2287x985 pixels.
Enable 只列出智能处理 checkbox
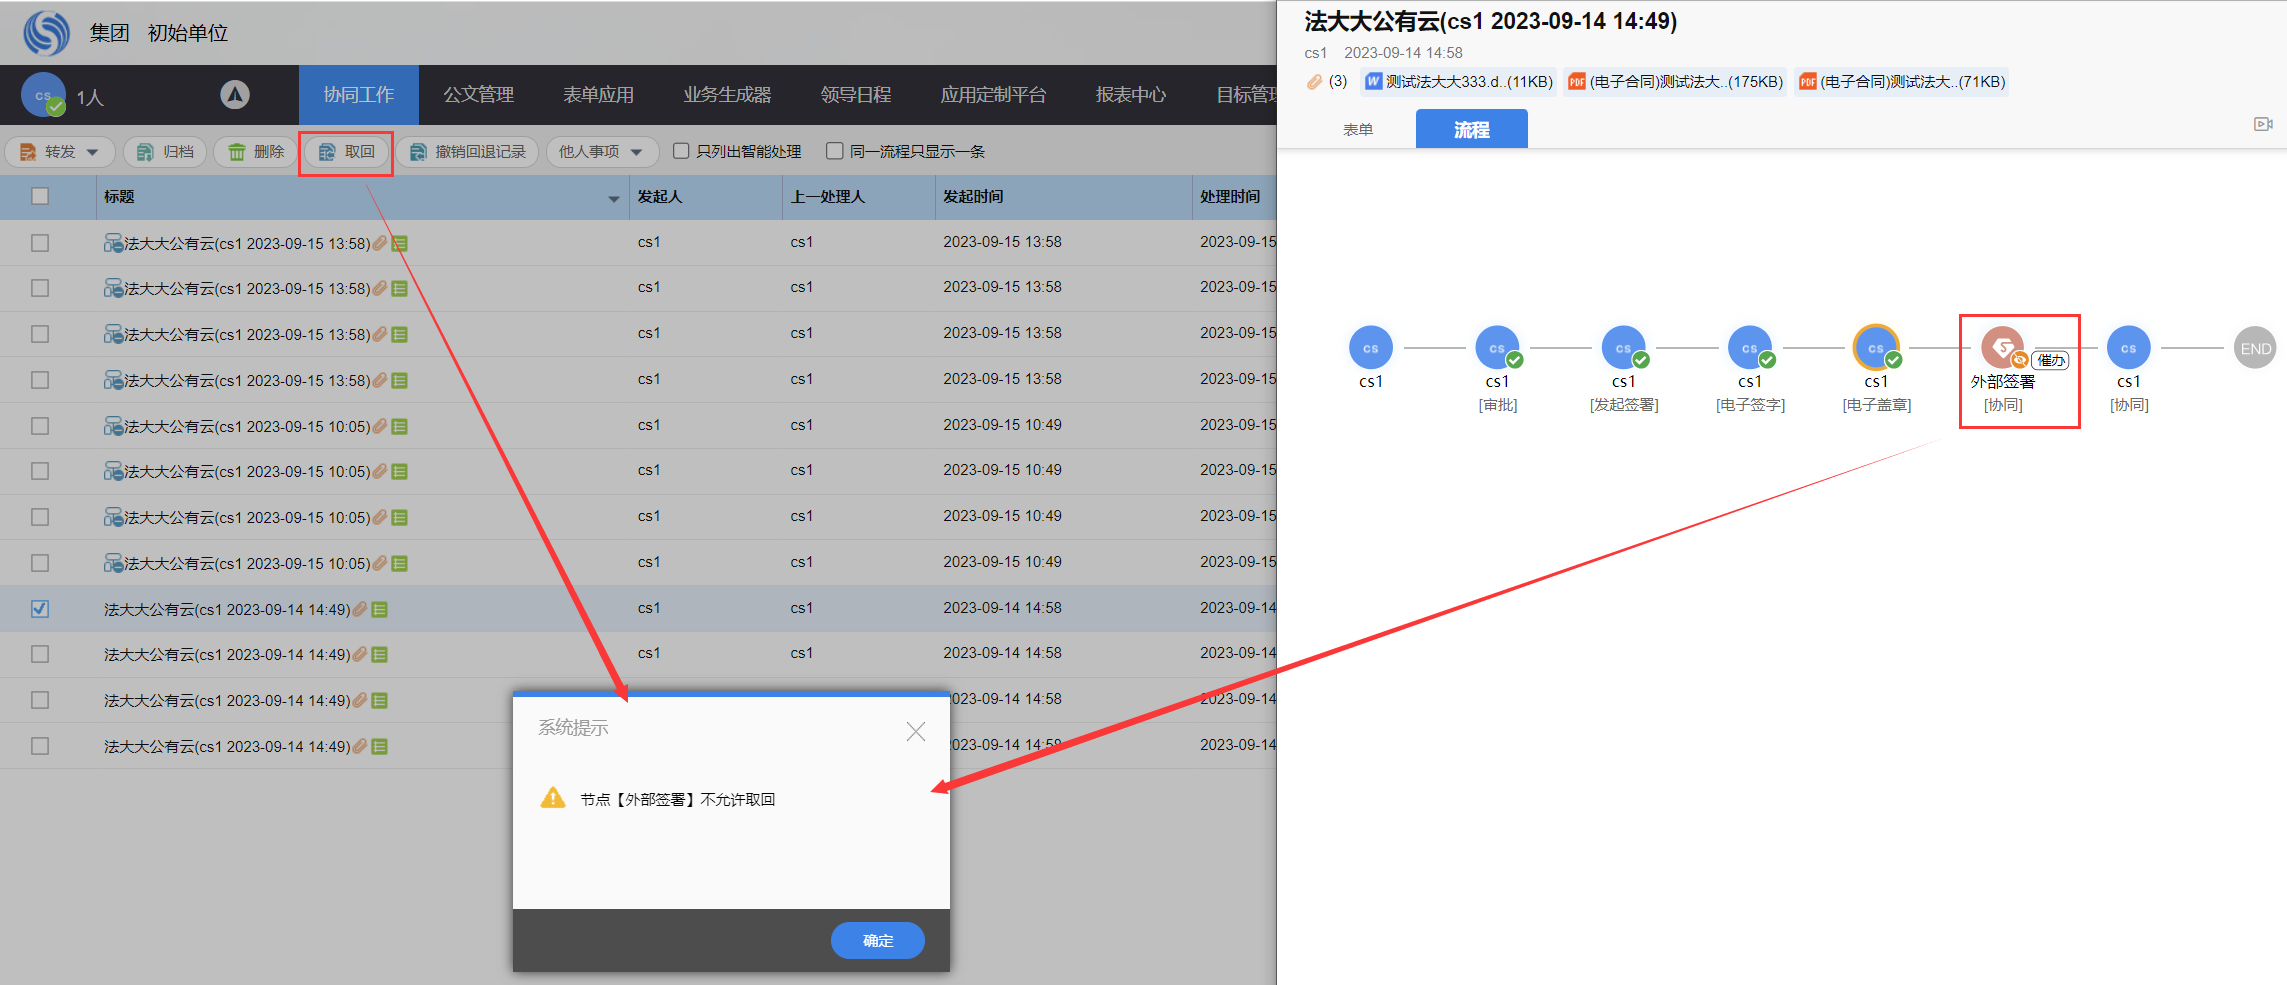click(x=681, y=151)
